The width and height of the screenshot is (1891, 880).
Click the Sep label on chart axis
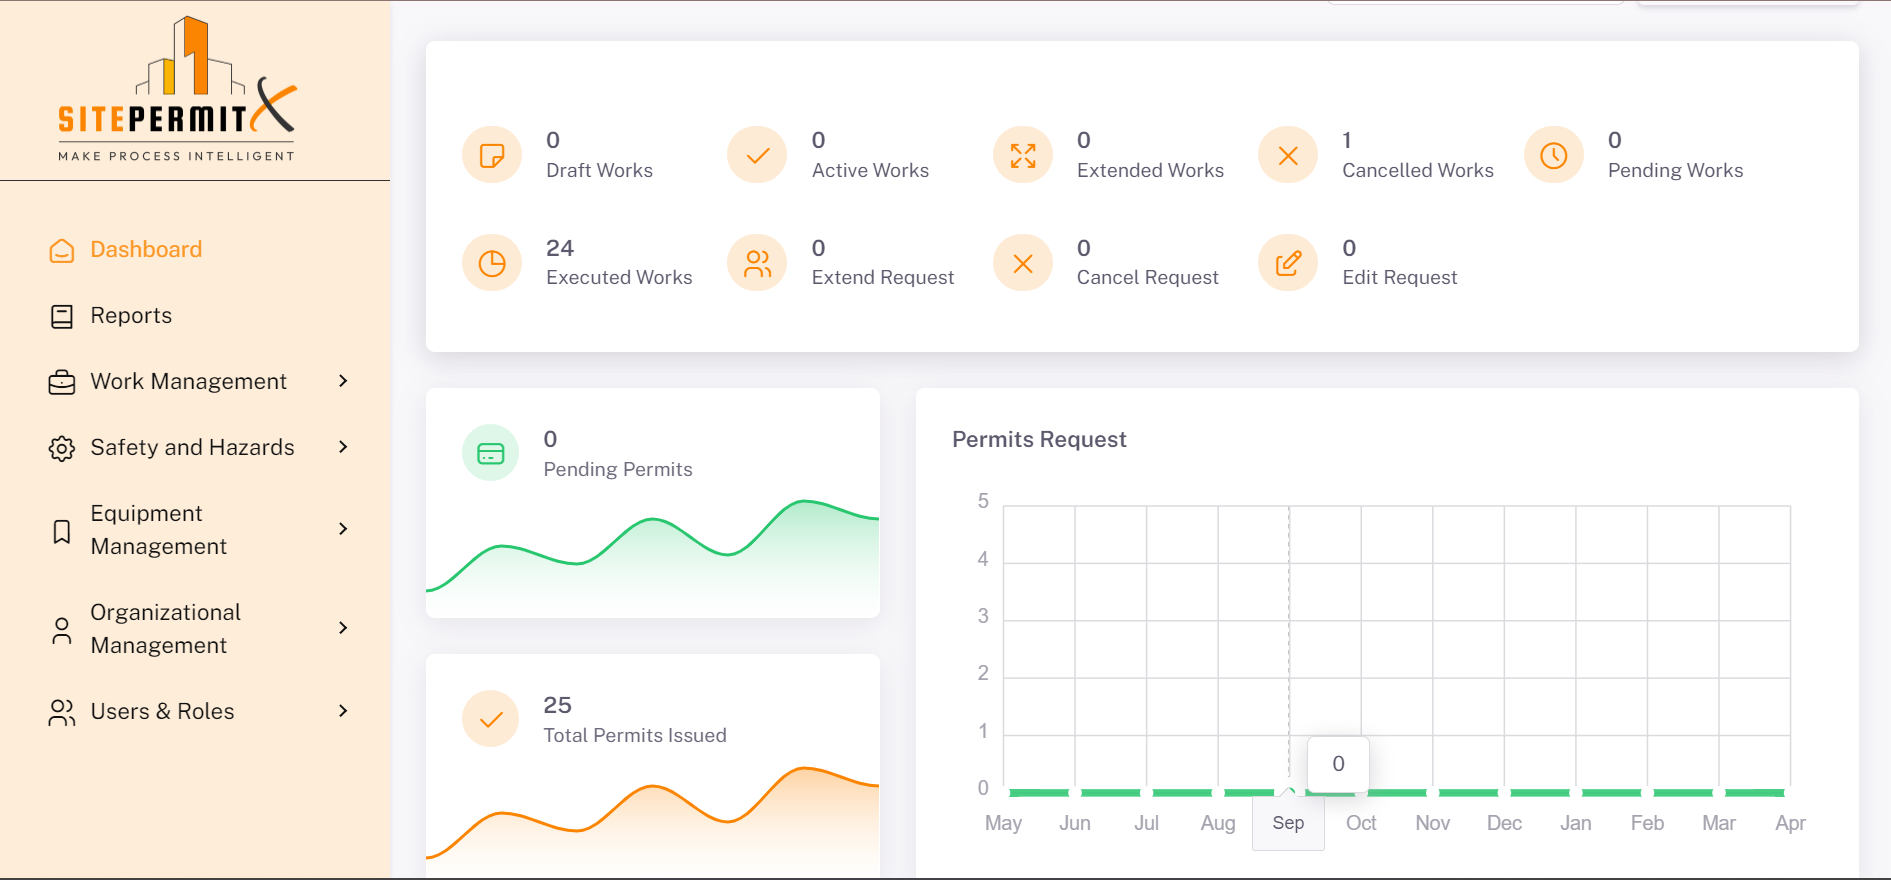(1288, 823)
